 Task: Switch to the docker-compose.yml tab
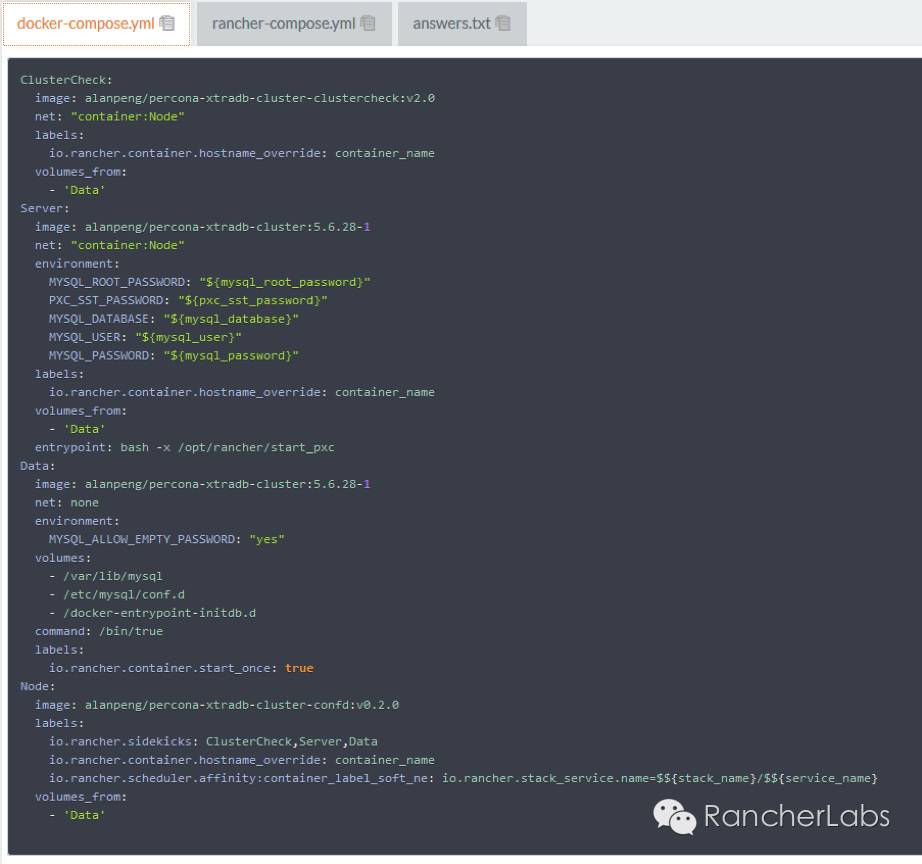(96, 24)
